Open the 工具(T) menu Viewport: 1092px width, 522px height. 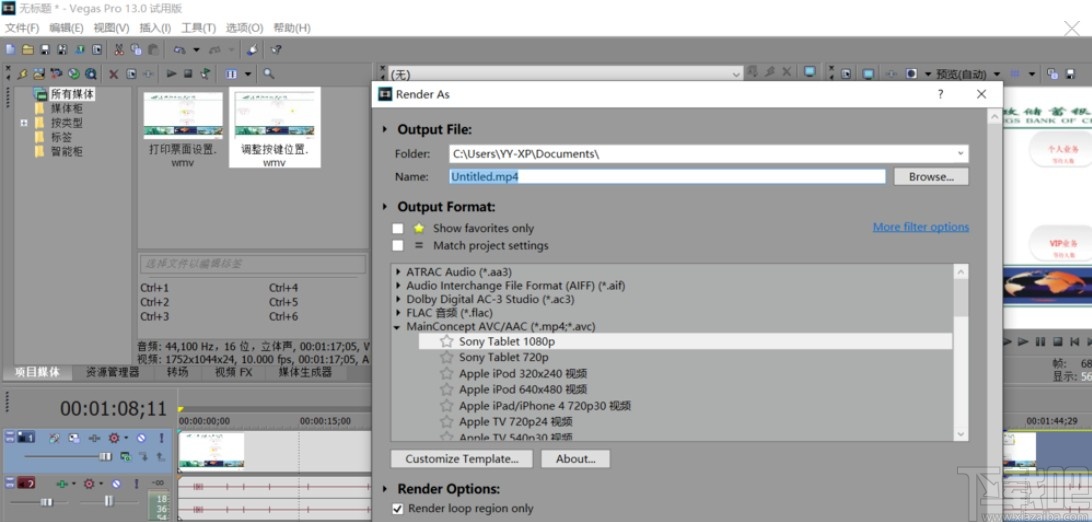[198, 28]
